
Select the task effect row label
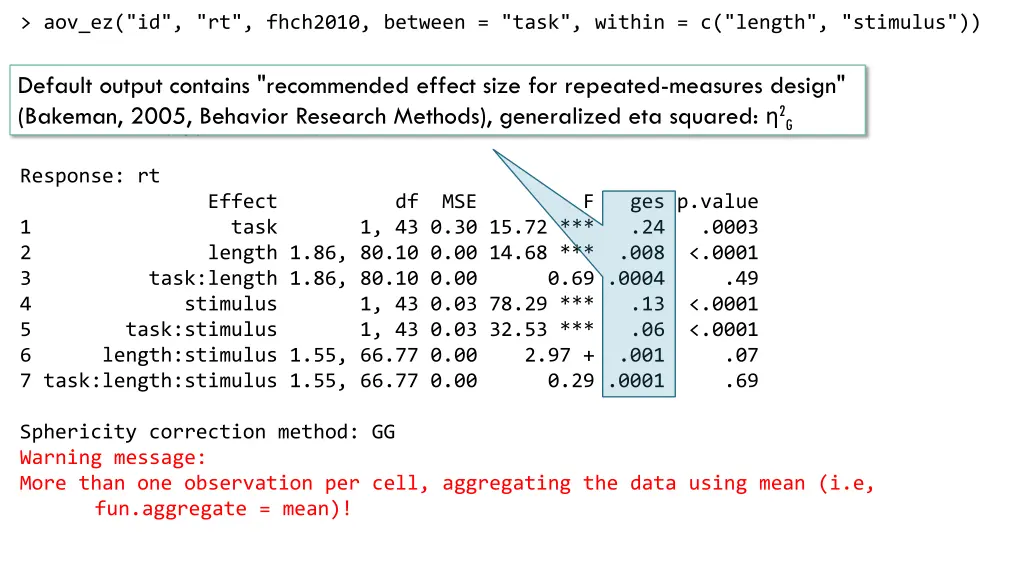tap(254, 227)
